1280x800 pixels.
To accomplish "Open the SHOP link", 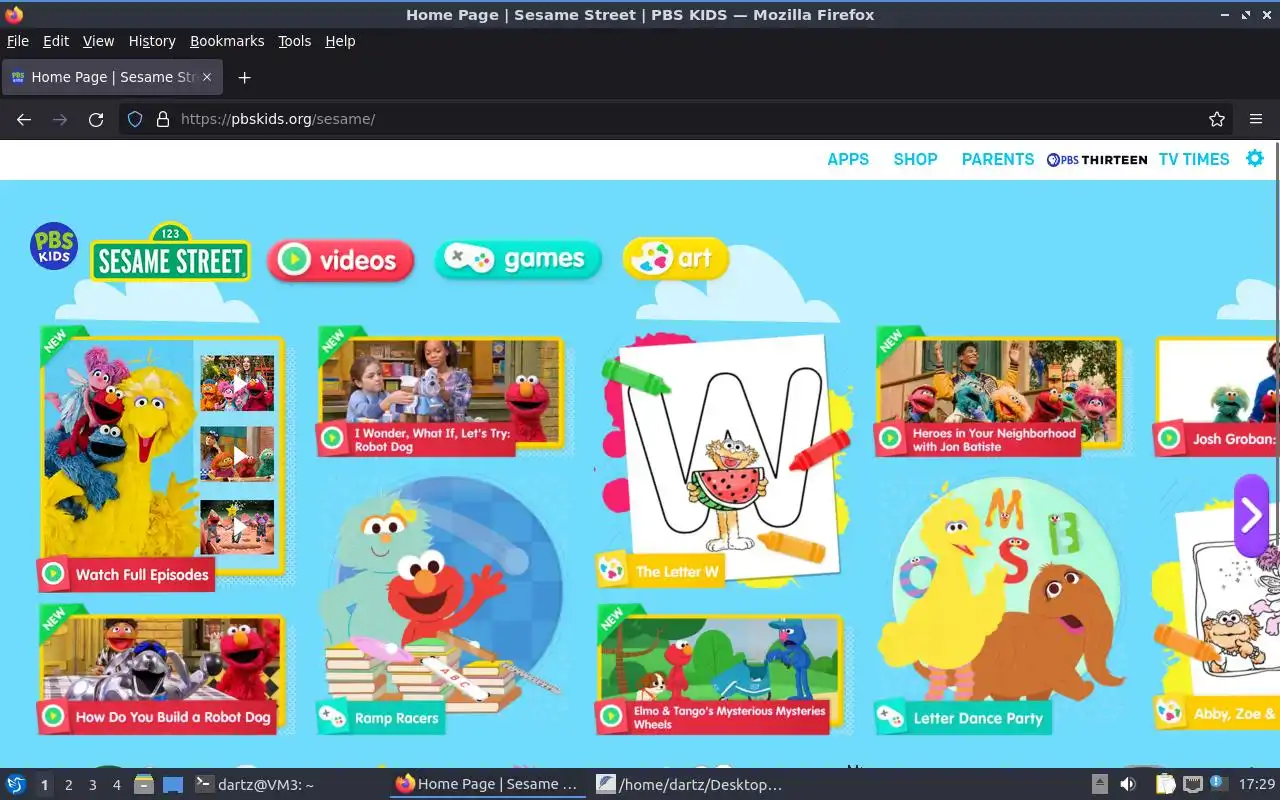I will point(915,159).
